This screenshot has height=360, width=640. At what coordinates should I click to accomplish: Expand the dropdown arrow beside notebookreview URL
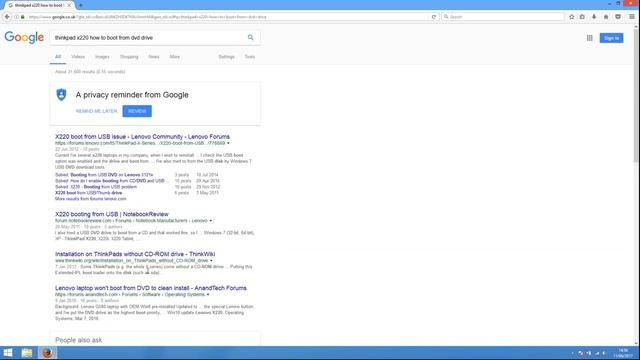211,221
